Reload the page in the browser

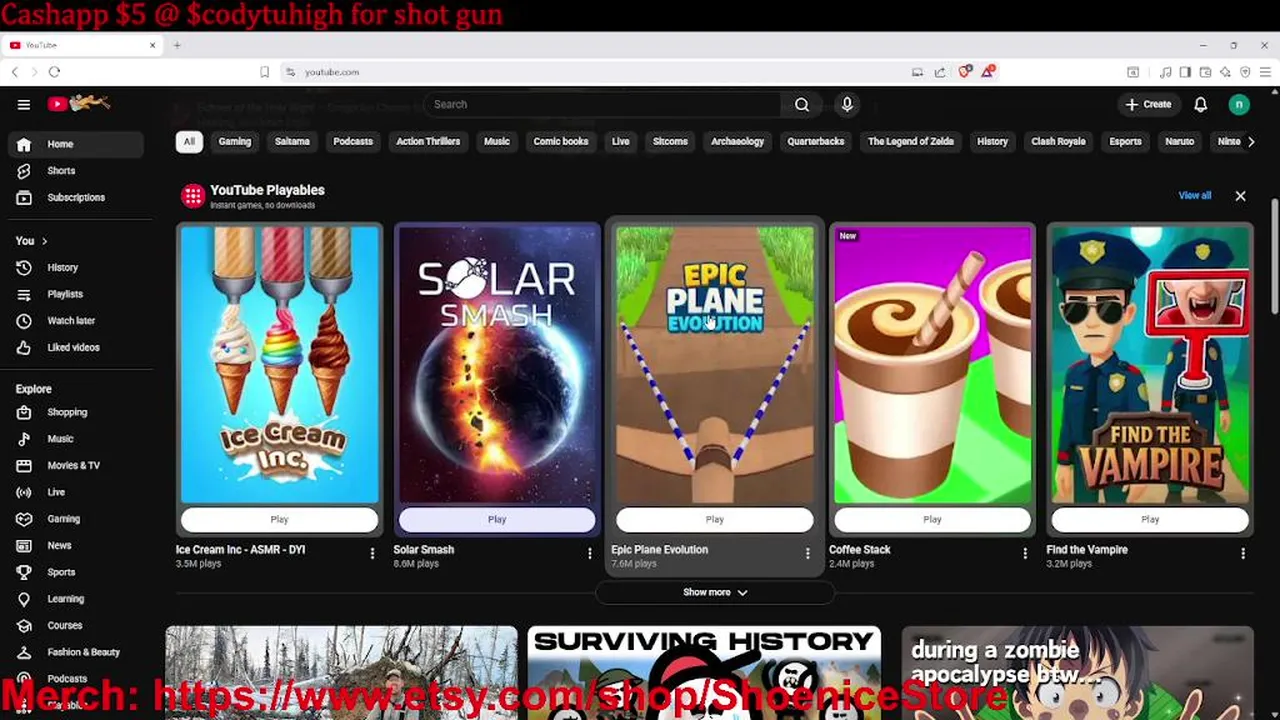54,72
